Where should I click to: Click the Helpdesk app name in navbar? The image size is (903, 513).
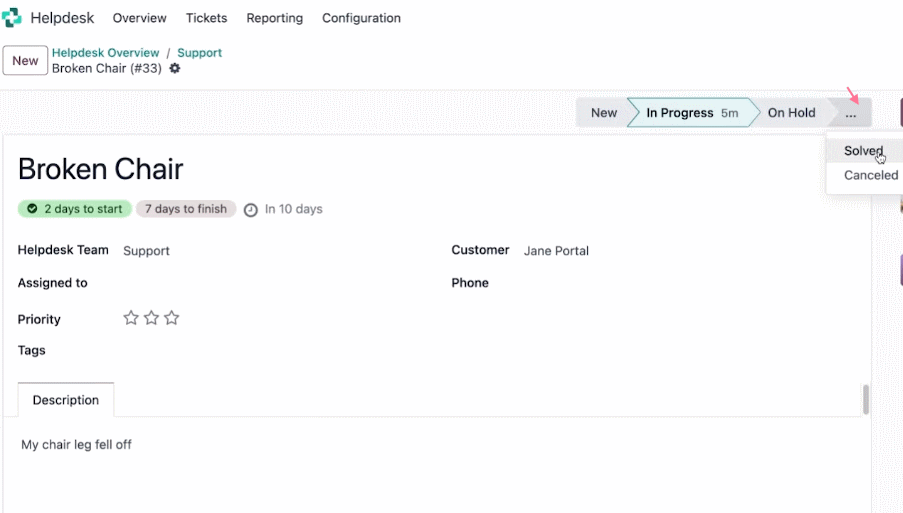point(62,18)
